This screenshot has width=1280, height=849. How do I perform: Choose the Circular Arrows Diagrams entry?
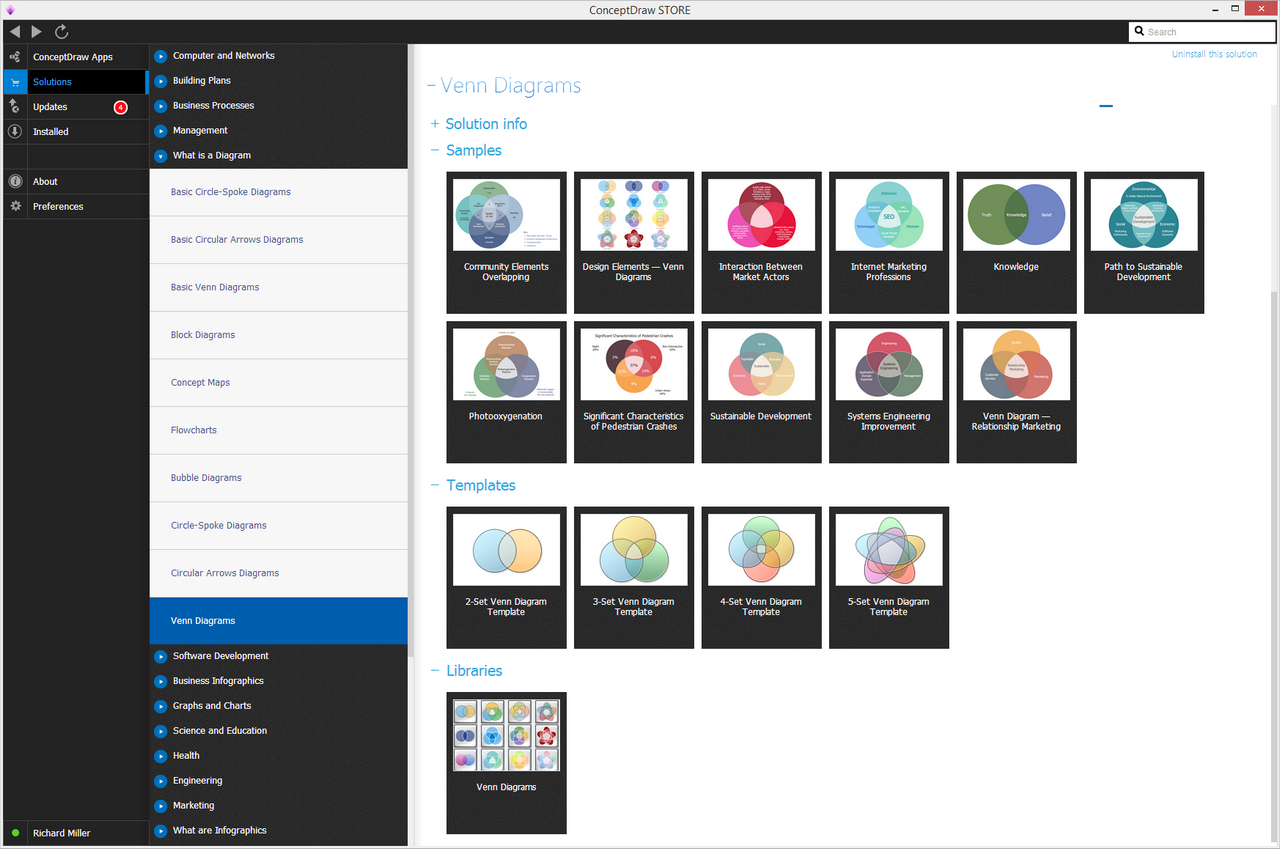pyautogui.click(x=278, y=574)
